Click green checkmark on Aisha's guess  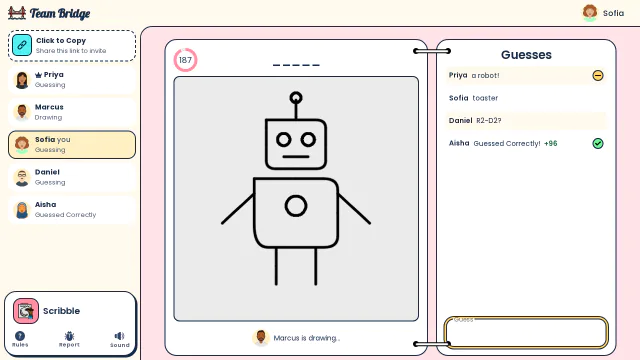tap(598, 143)
